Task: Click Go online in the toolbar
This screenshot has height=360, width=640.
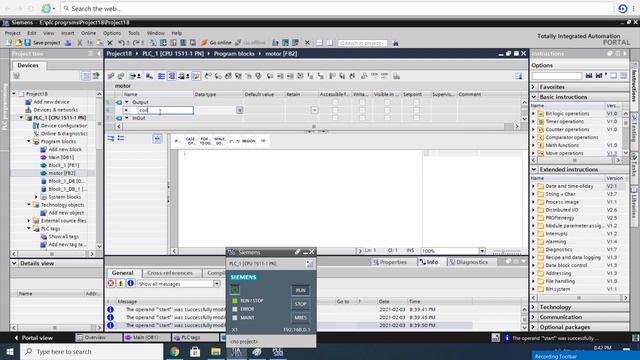Action: coord(216,42)
